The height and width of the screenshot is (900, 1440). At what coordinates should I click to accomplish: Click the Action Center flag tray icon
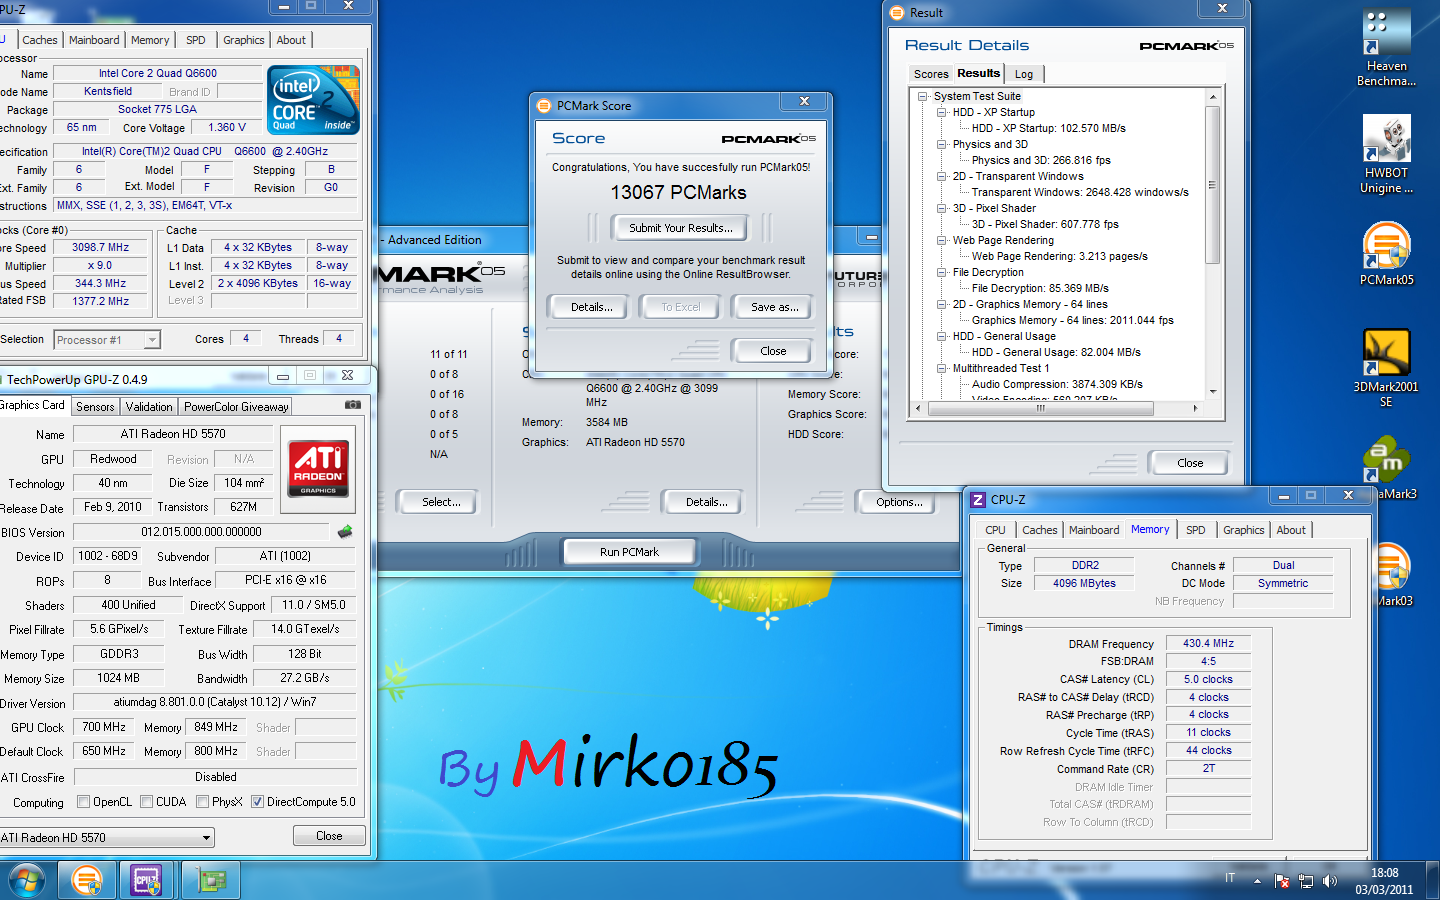(x=1282, y=881)
